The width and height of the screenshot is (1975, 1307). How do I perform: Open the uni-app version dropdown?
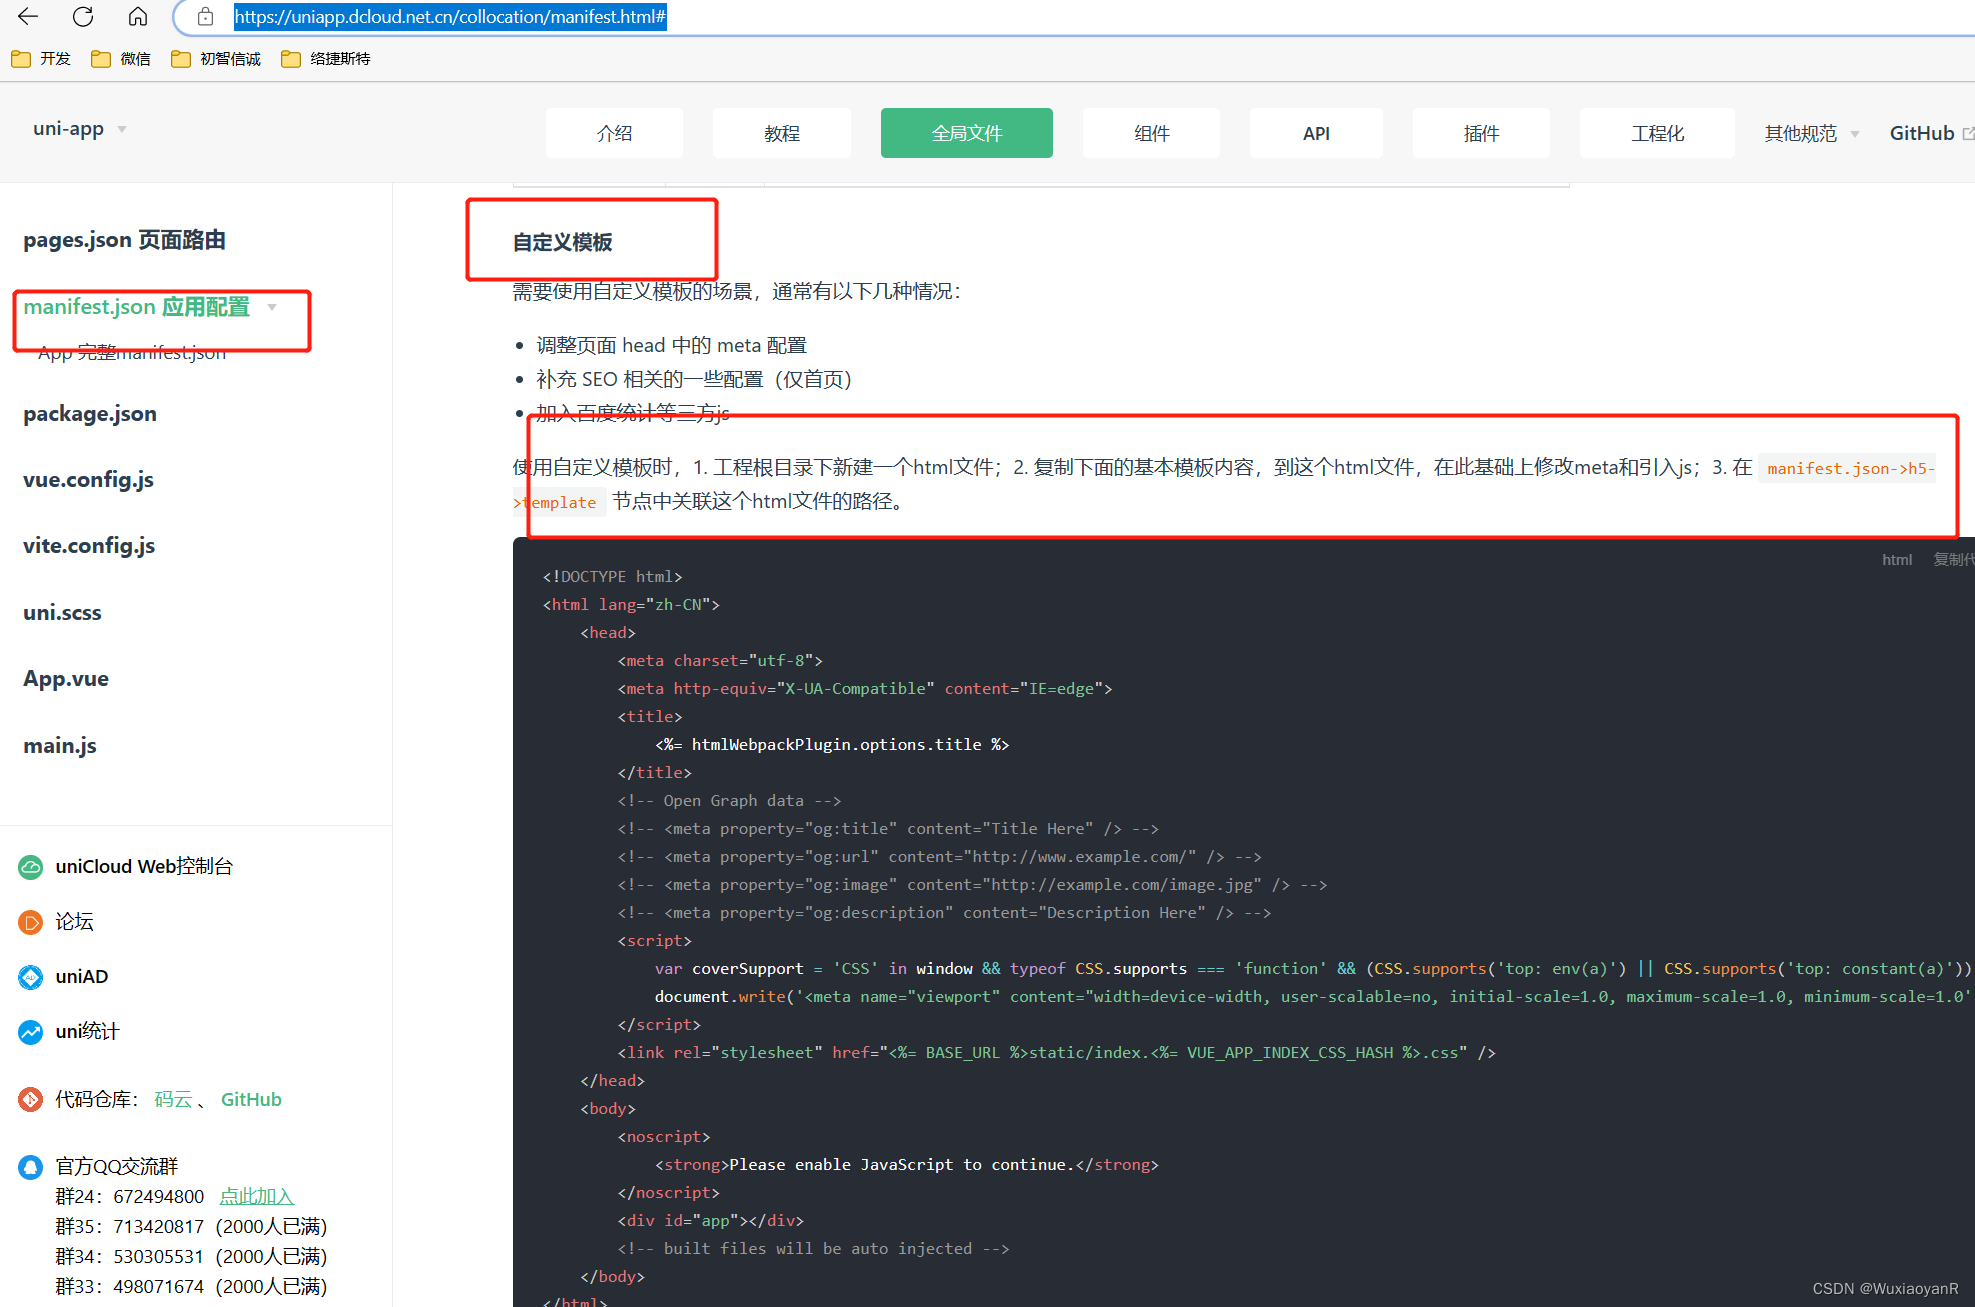pyautogui.click(x=121, y=128)
